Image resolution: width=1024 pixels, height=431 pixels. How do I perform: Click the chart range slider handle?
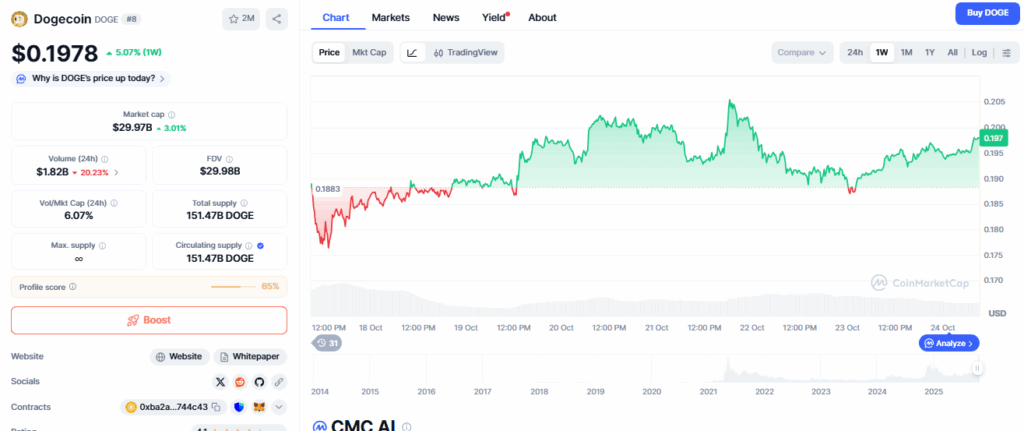click(x=977, y=368)
